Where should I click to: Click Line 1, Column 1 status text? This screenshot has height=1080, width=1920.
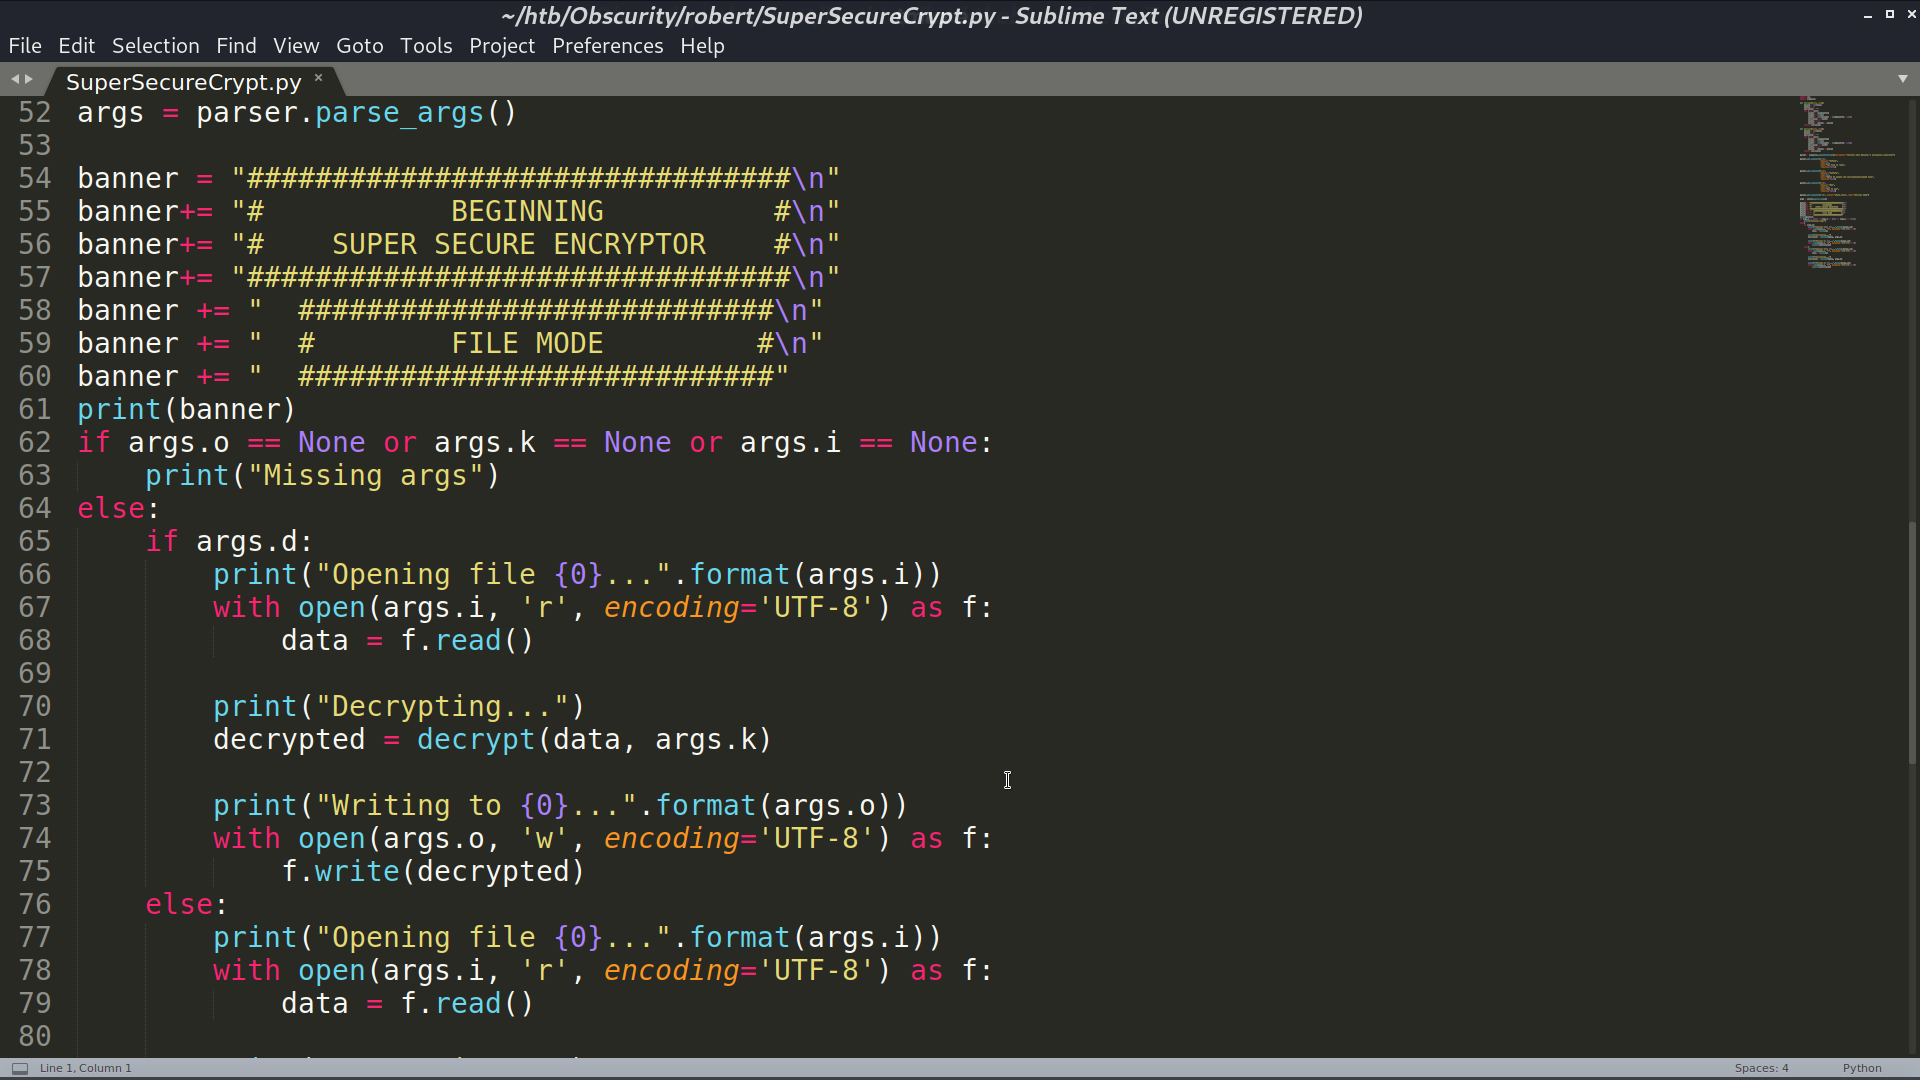86,1068
